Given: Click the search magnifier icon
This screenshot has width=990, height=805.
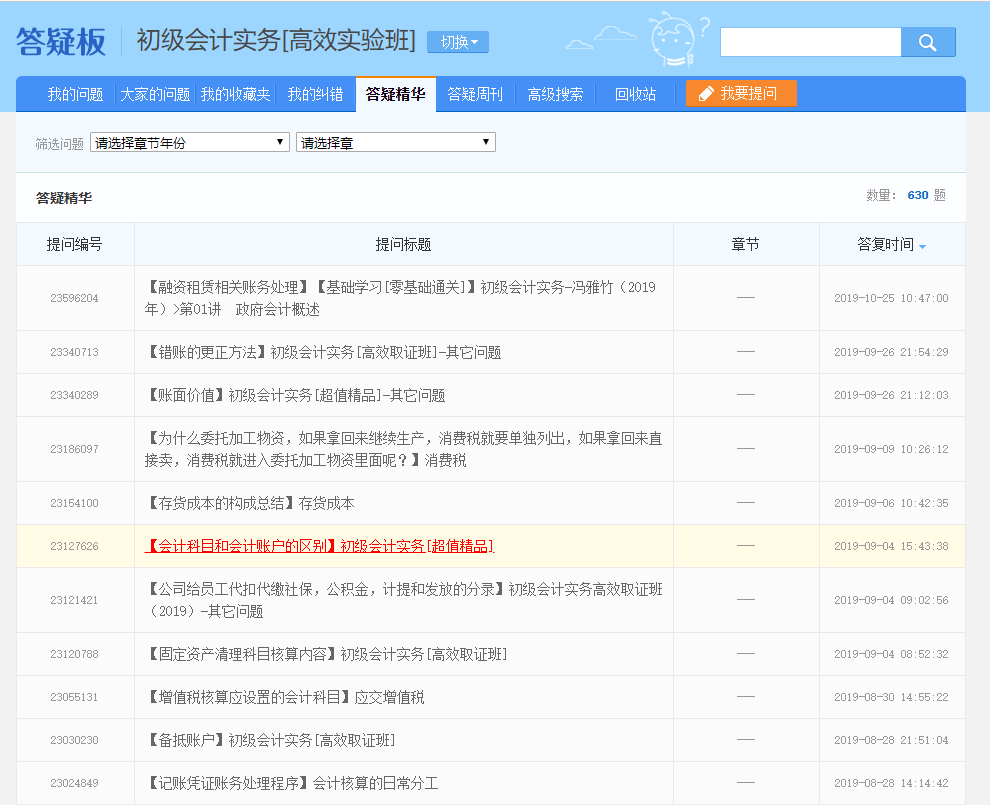Looking at the screenshot, I should tap(928, 41).
